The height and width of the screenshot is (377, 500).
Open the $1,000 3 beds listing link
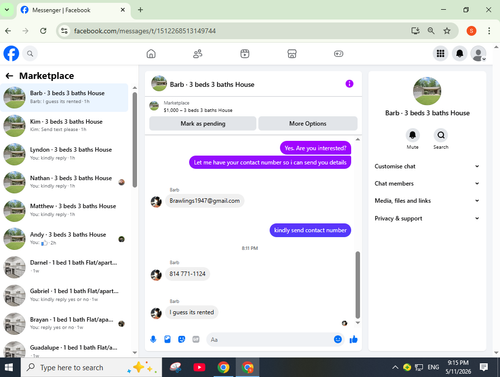(198, 110)
